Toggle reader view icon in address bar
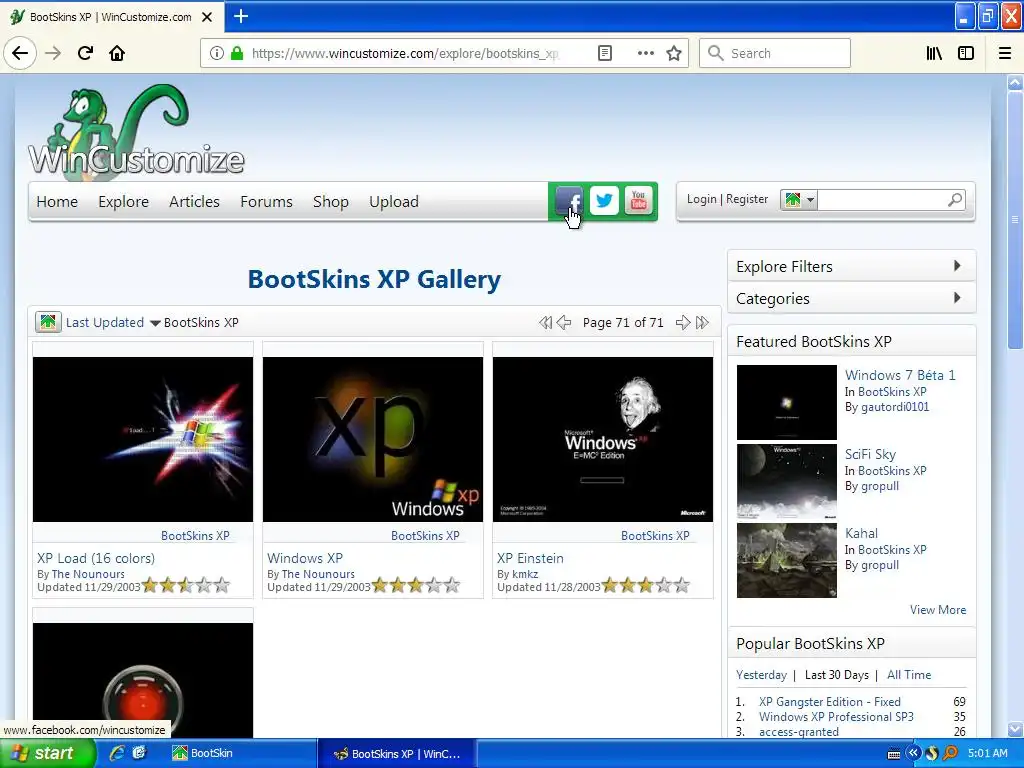 (605, 54)
